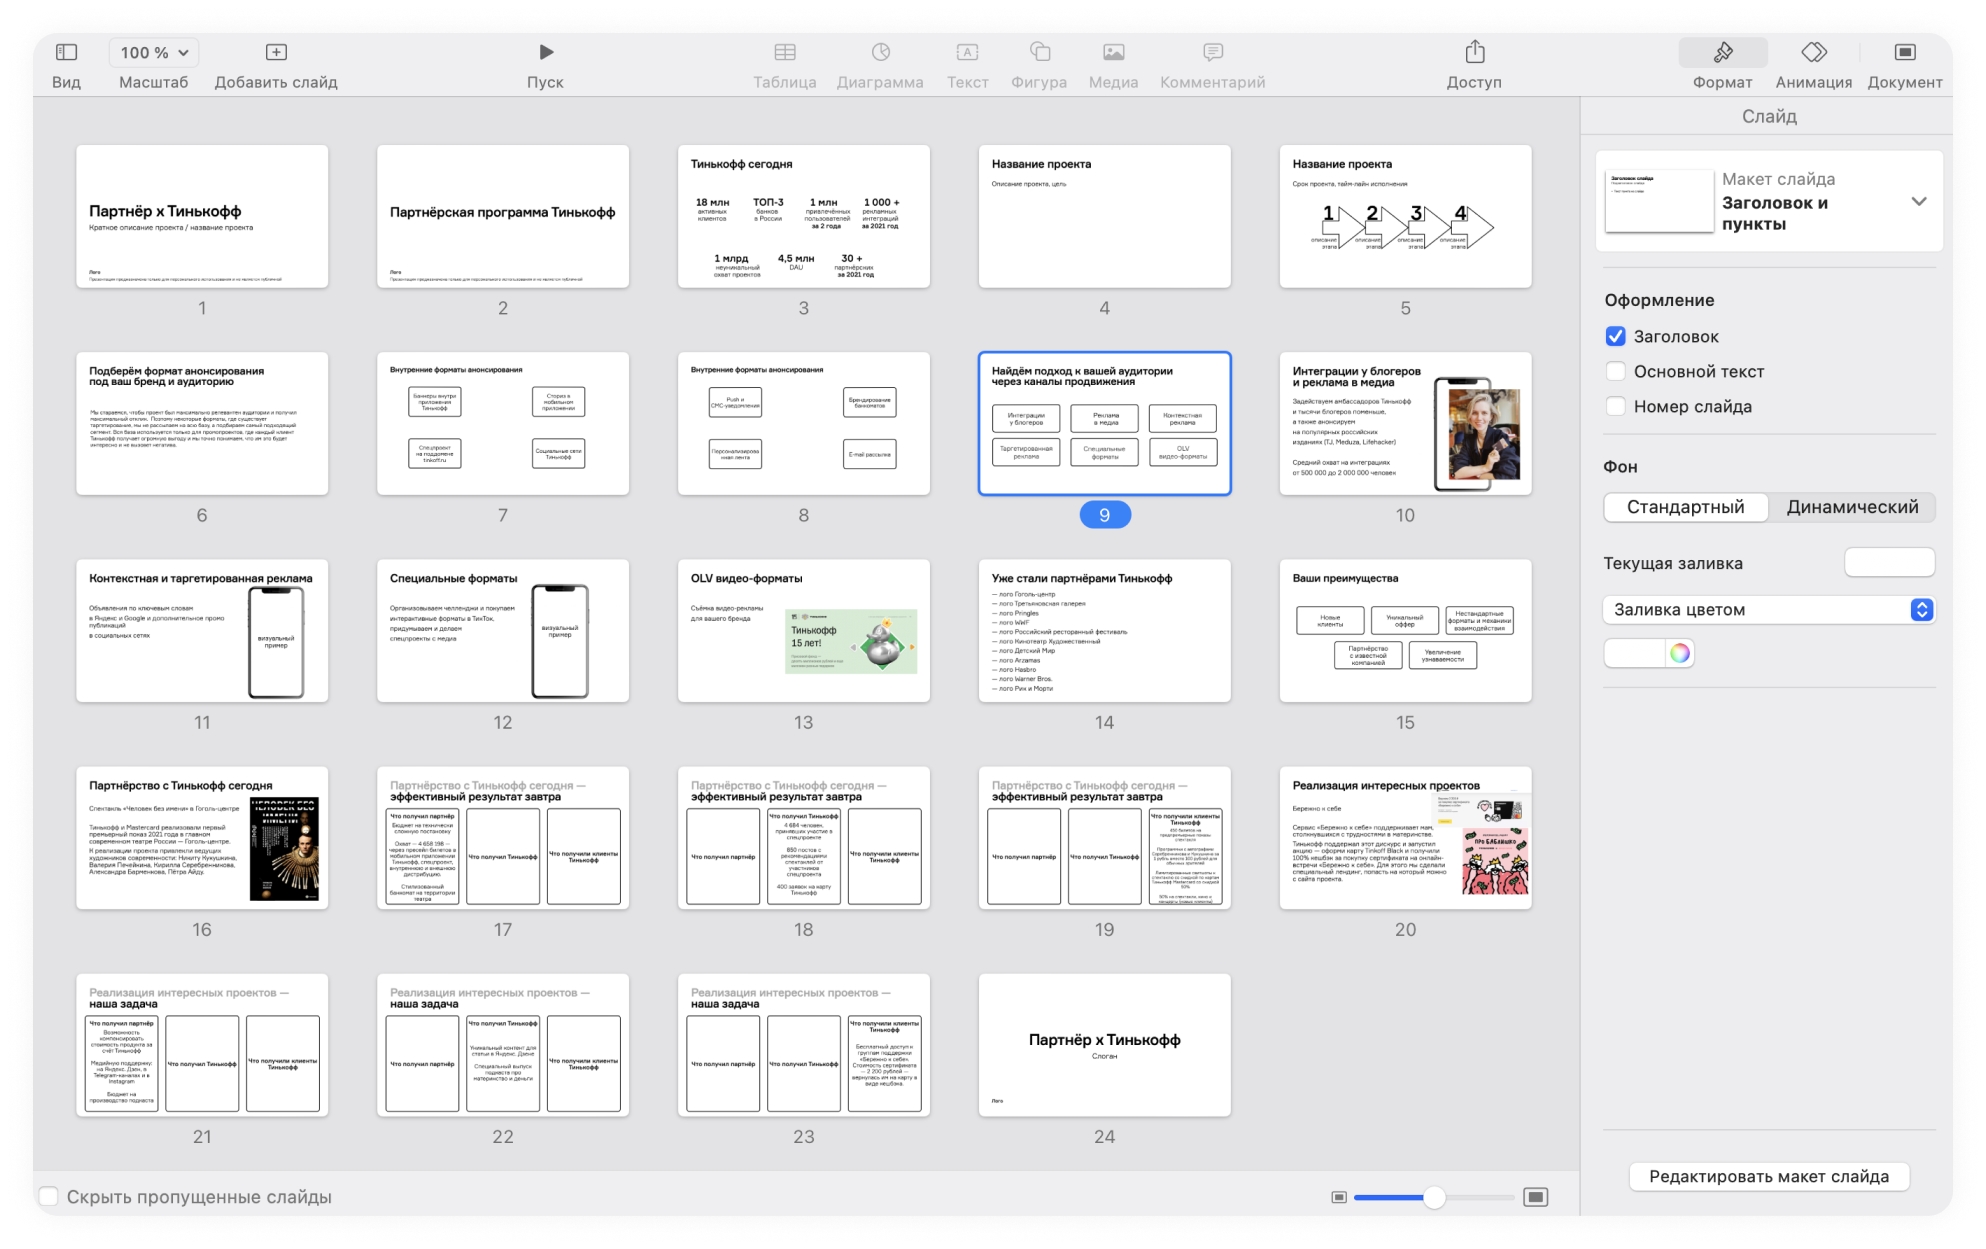The image size is (1986, 1249).
Task: Enable the Основной текст checkbox
Action: pyautogui.click(x=1615, y=371)
